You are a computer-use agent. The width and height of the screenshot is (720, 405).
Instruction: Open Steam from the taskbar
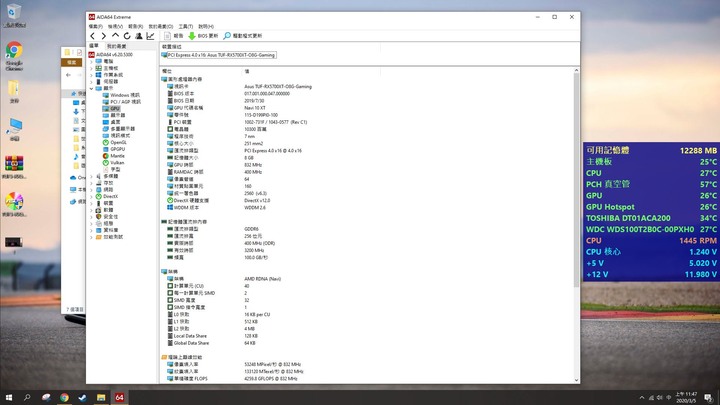click(83, 397)
